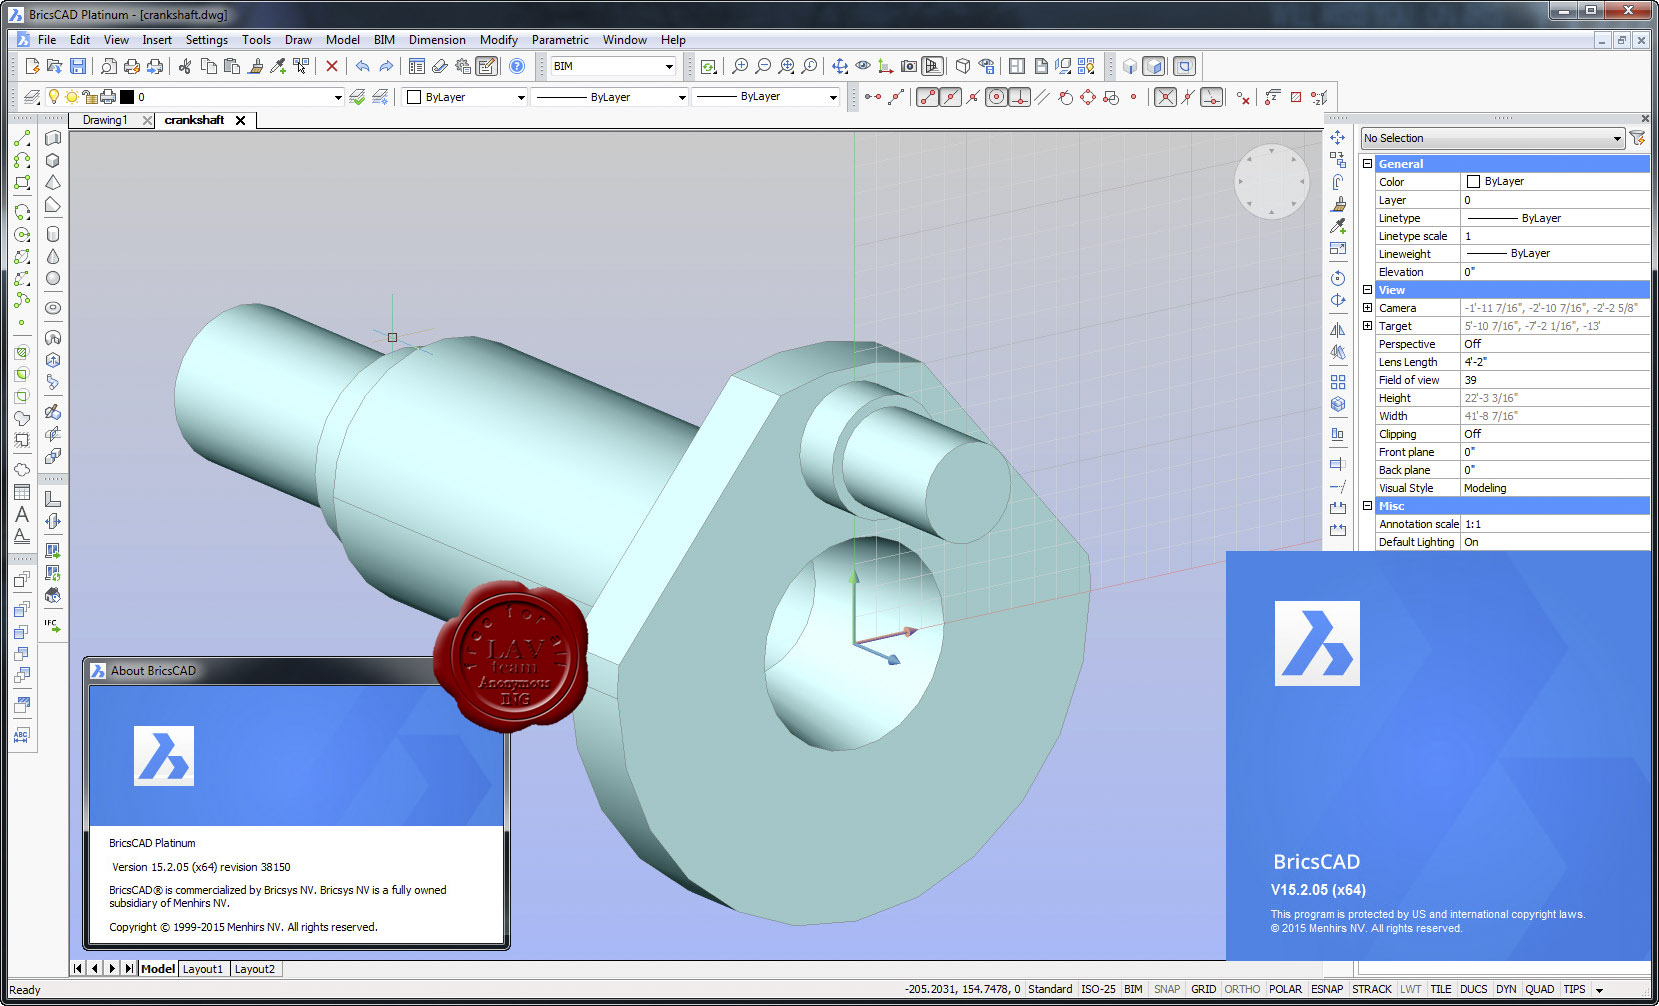Click the Cut scissors icon
This screenshot has height=1006, width=1659.
(x=185, y=66)
